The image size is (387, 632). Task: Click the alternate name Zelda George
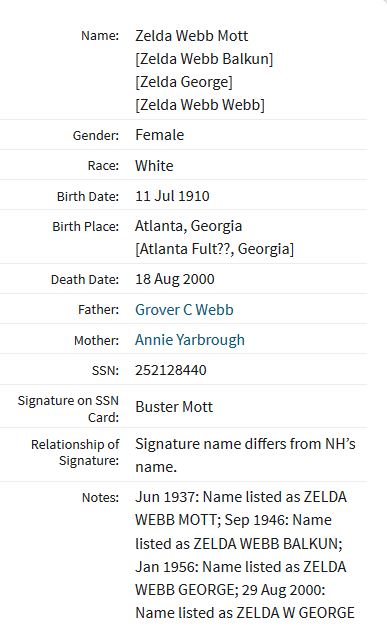184,82
